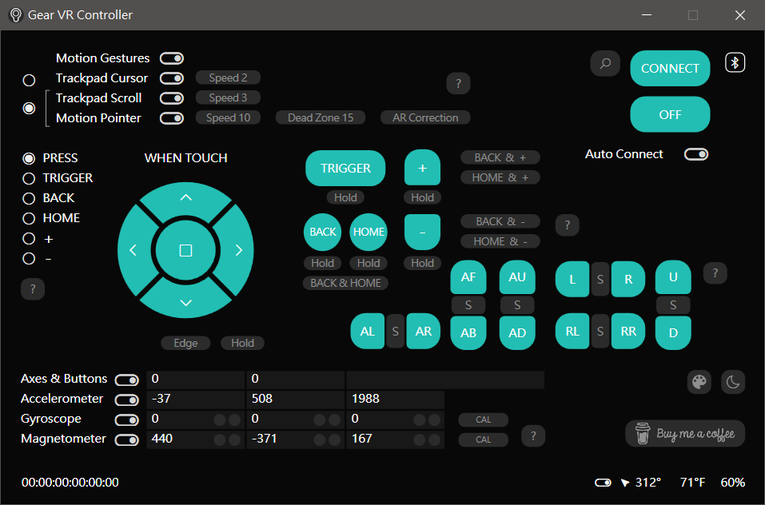Click the BACK & HOME combo button

pos(345,283)
